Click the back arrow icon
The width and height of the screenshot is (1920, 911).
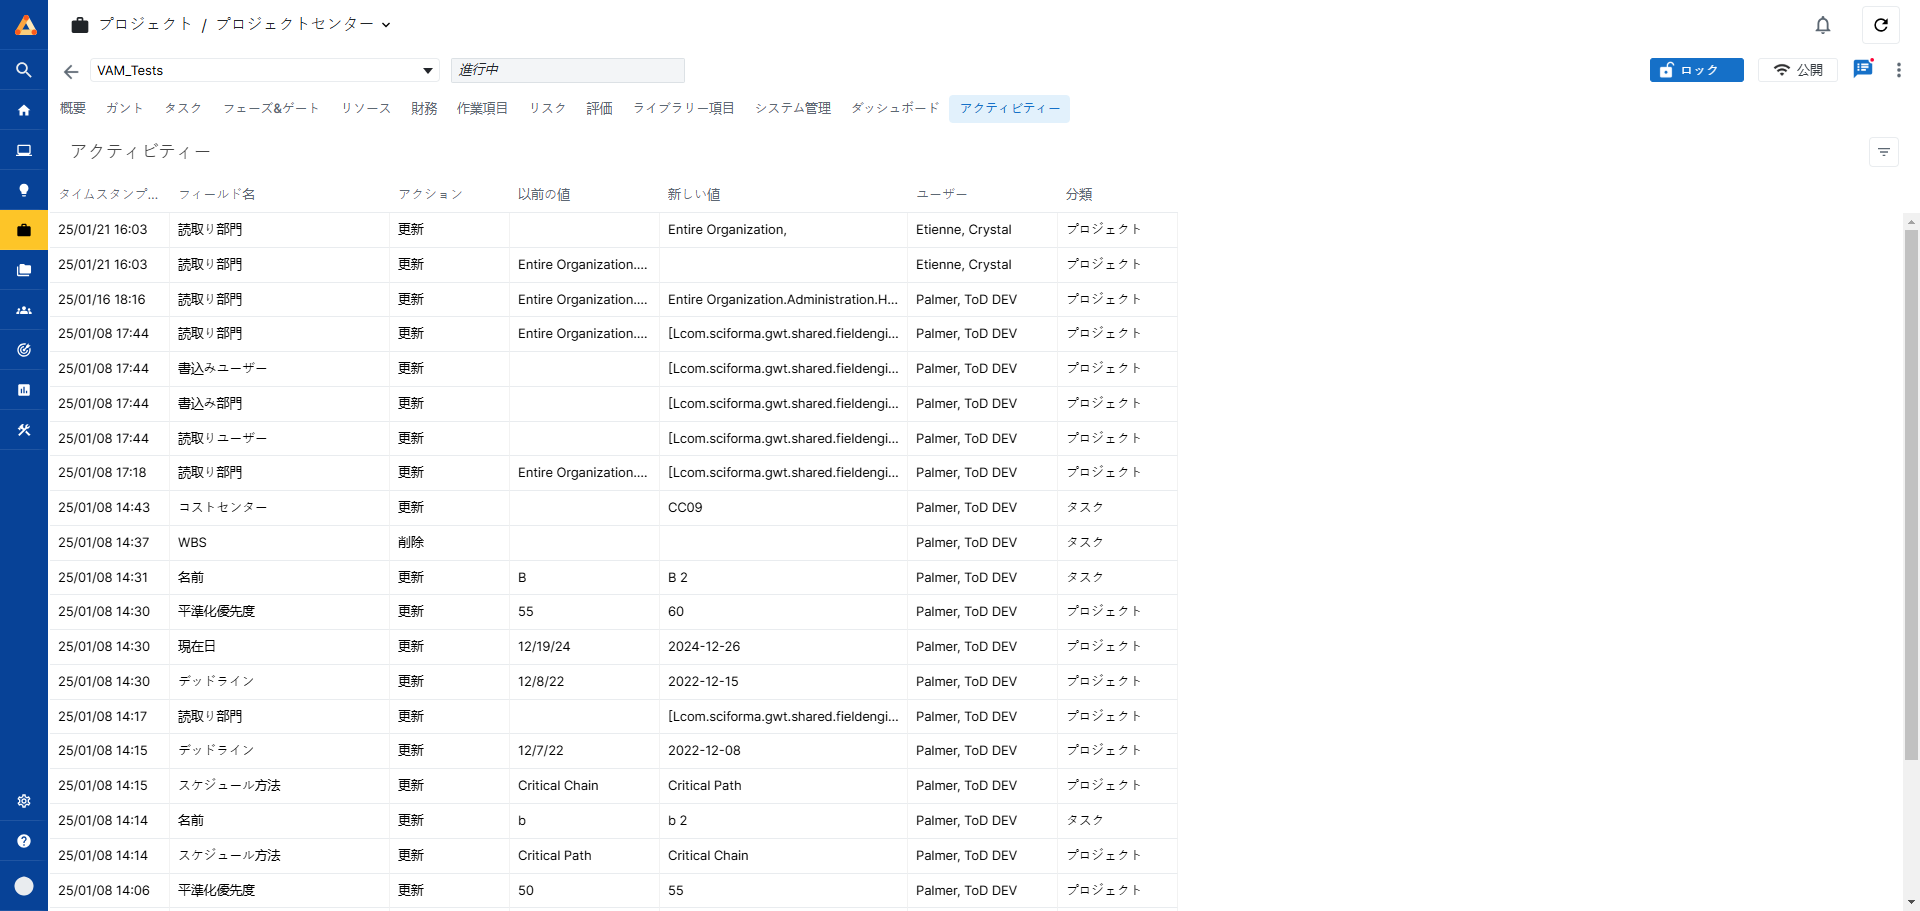pos(71,71)
